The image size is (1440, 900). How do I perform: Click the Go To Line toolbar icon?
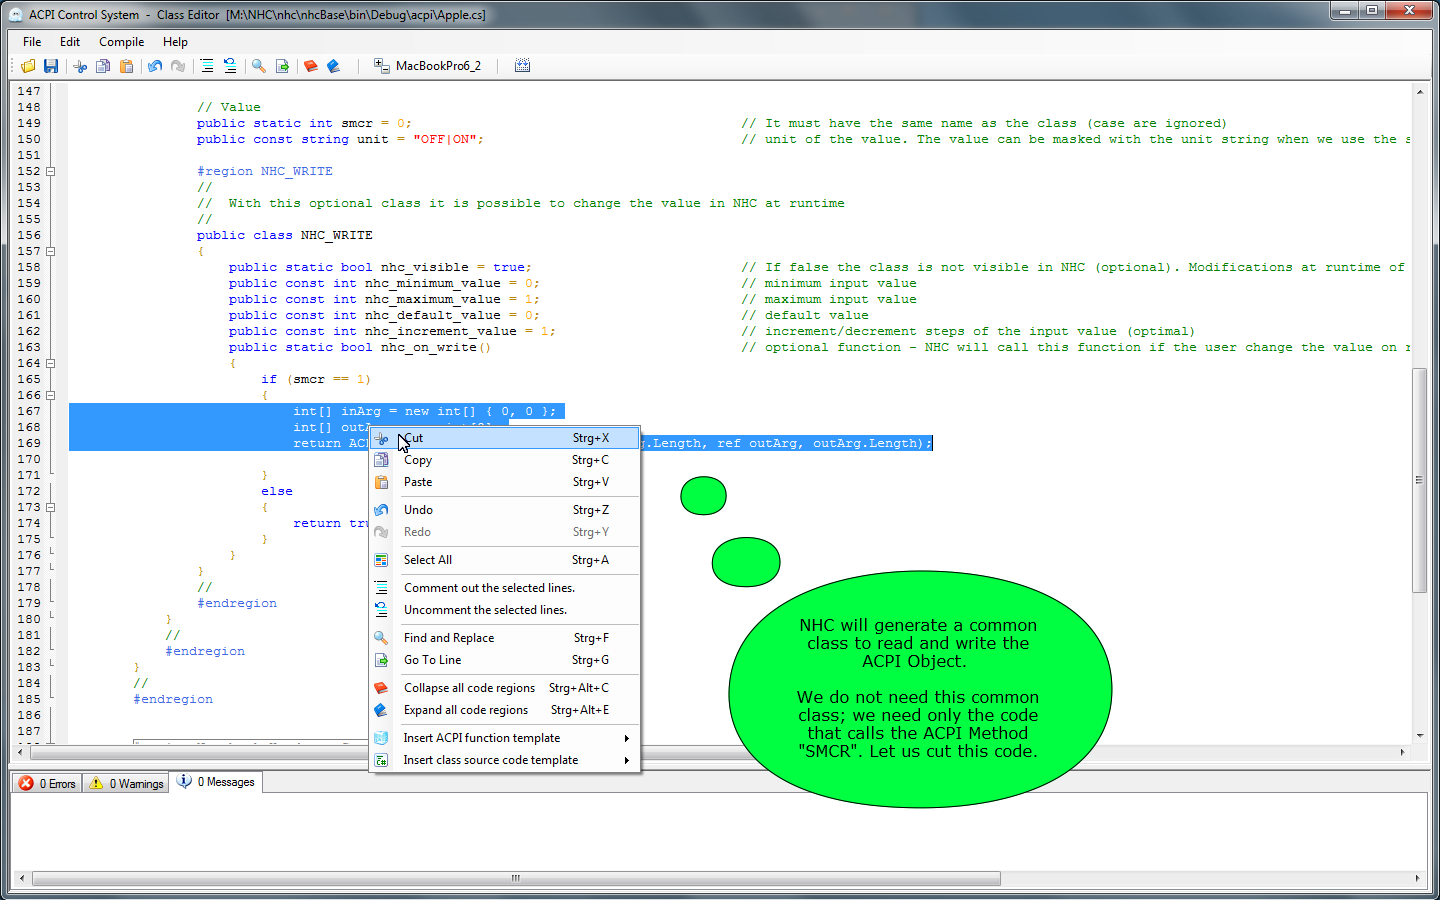[282, 66]
